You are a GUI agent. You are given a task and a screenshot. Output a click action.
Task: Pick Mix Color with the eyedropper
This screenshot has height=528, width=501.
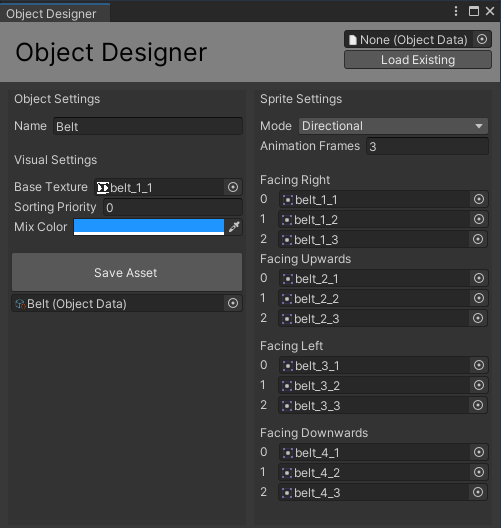tap(234, 227)
